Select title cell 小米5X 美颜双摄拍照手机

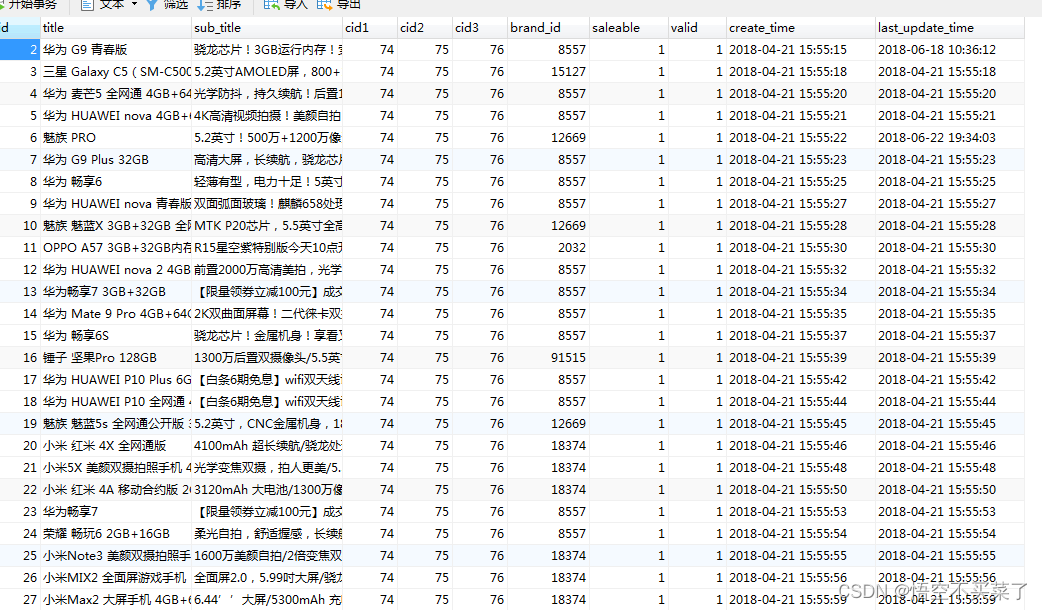116,468
